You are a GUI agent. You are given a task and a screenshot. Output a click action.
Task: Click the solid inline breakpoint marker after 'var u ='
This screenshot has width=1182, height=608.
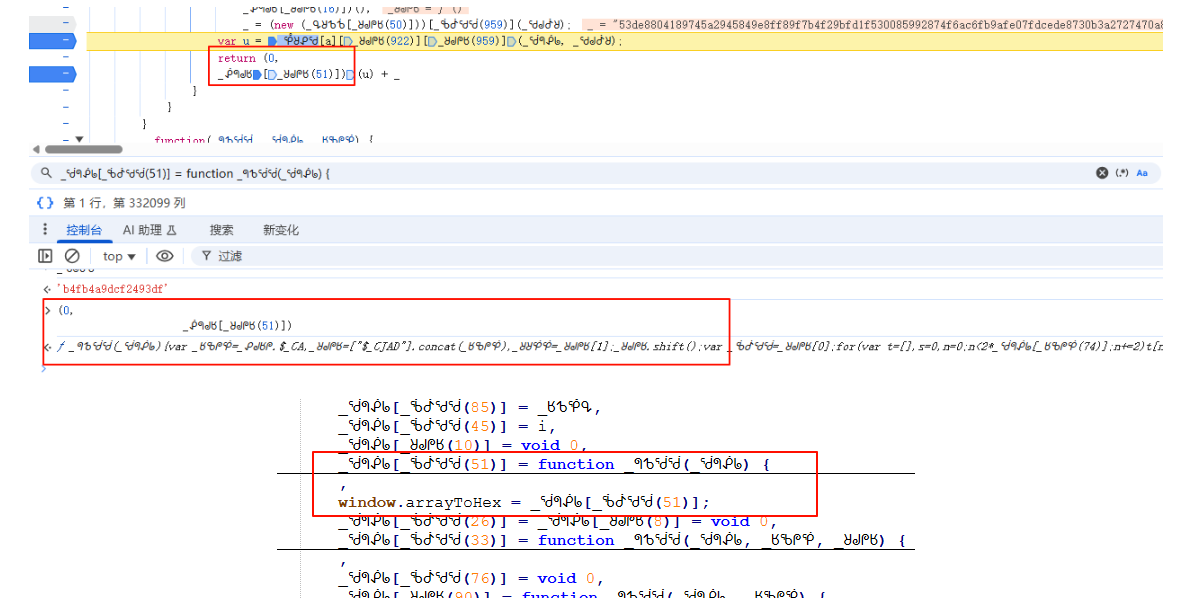(x=272, y=41)
